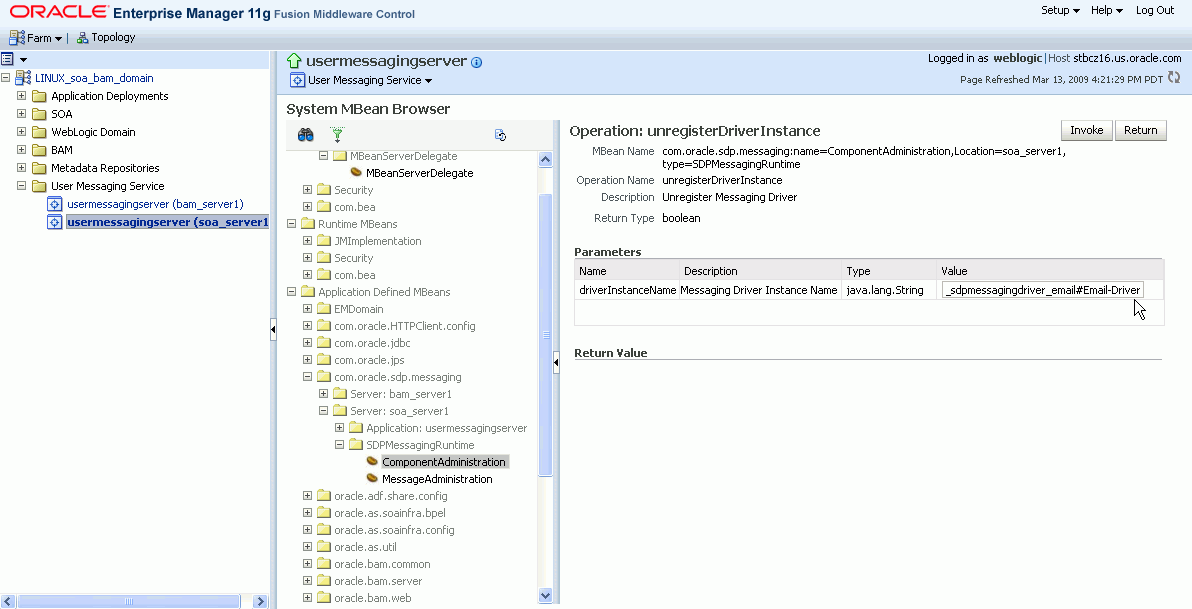
Task: Click the navigation pane scroll right arrow
Action: pos(260,601)
